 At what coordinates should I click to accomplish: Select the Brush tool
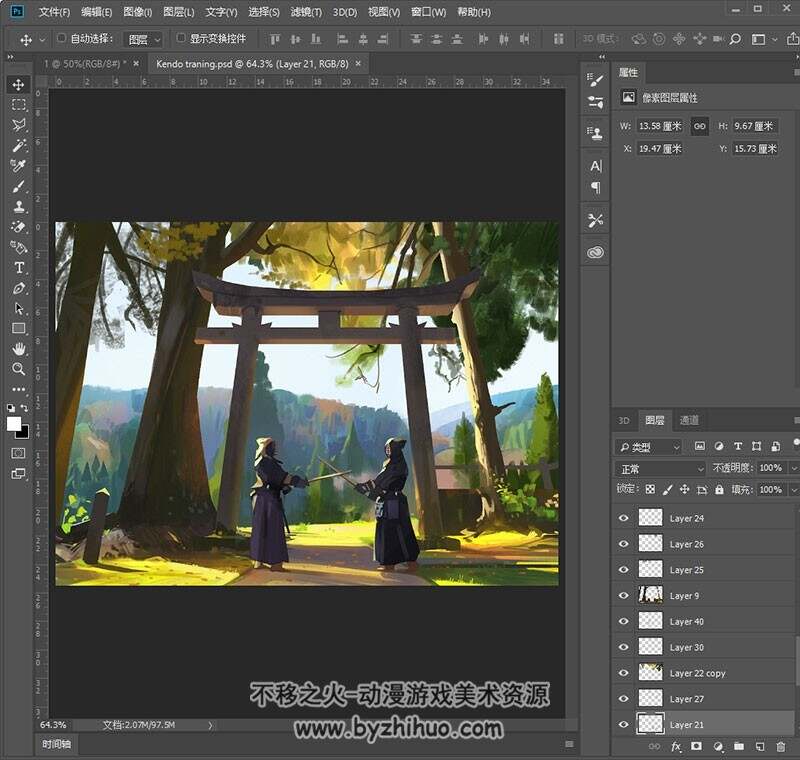pyautogui.click(x=19, y=186)
